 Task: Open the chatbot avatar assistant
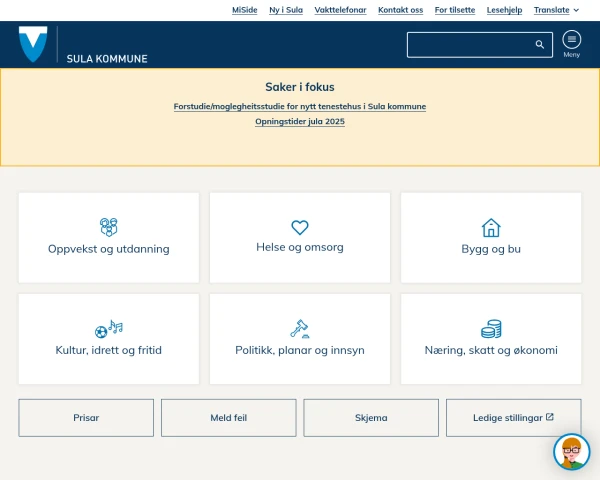pos(572,452)
